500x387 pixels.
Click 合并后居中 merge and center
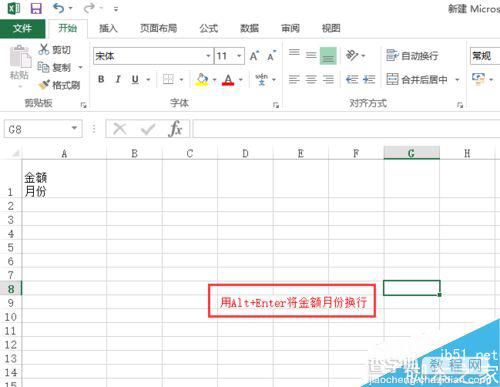(x=417, y=79)
